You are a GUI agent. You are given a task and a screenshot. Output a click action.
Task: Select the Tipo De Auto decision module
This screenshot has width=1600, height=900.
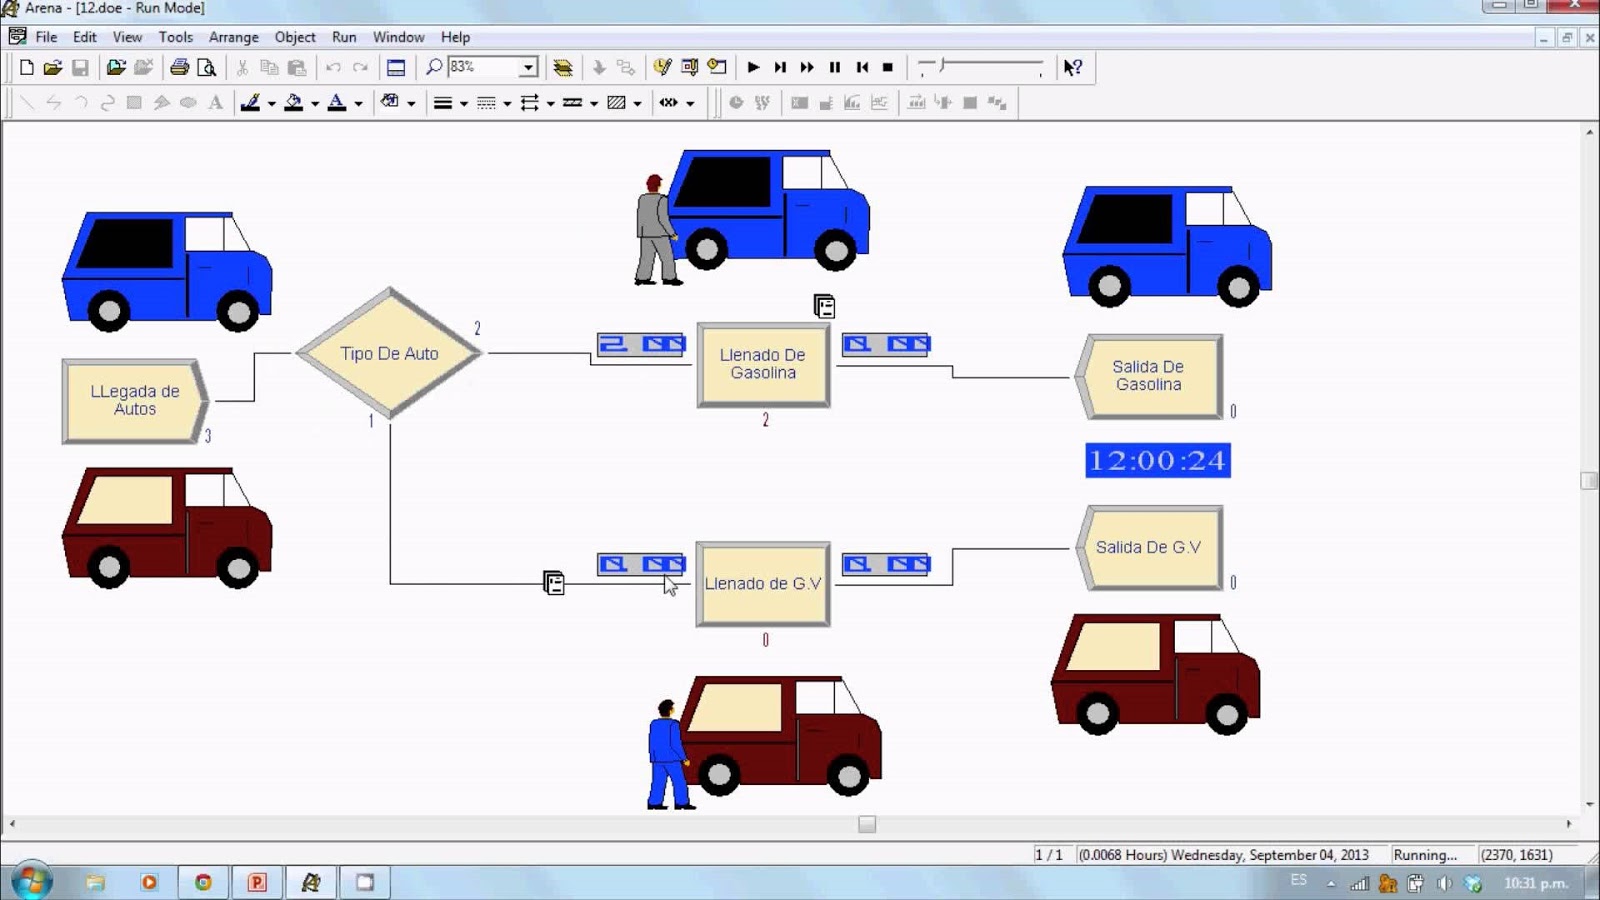(388, 353)
